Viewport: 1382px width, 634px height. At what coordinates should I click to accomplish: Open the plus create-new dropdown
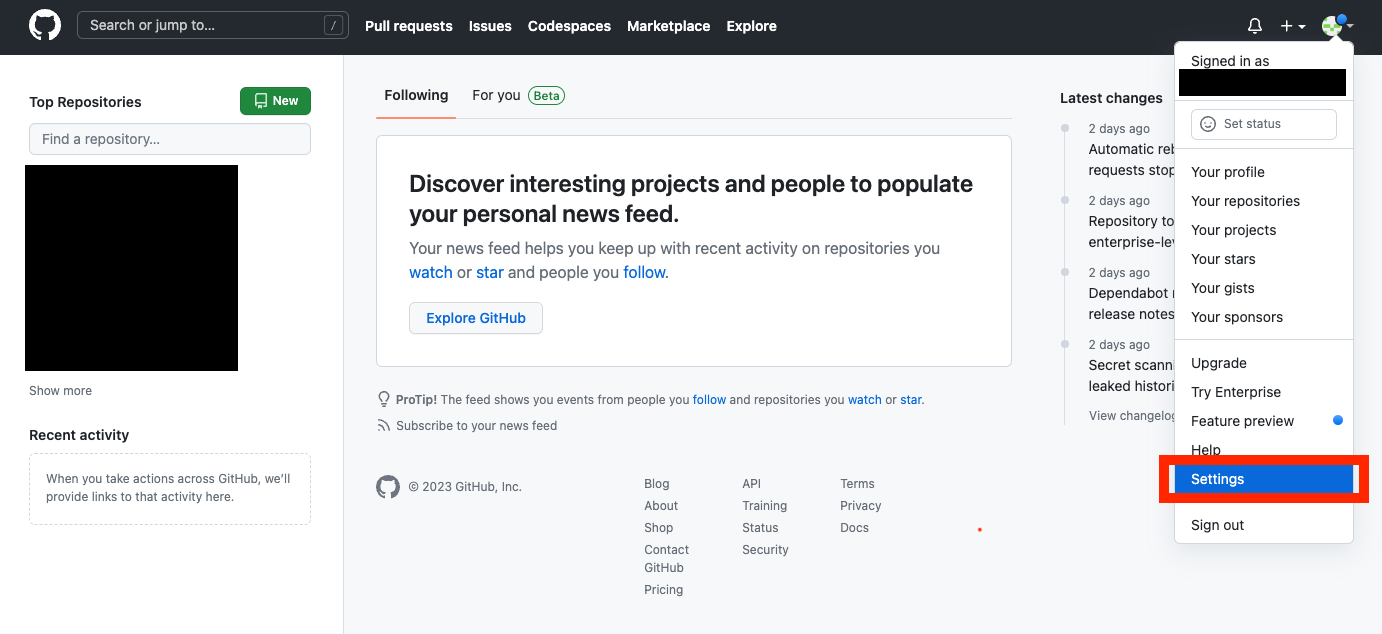[1292, 26]
